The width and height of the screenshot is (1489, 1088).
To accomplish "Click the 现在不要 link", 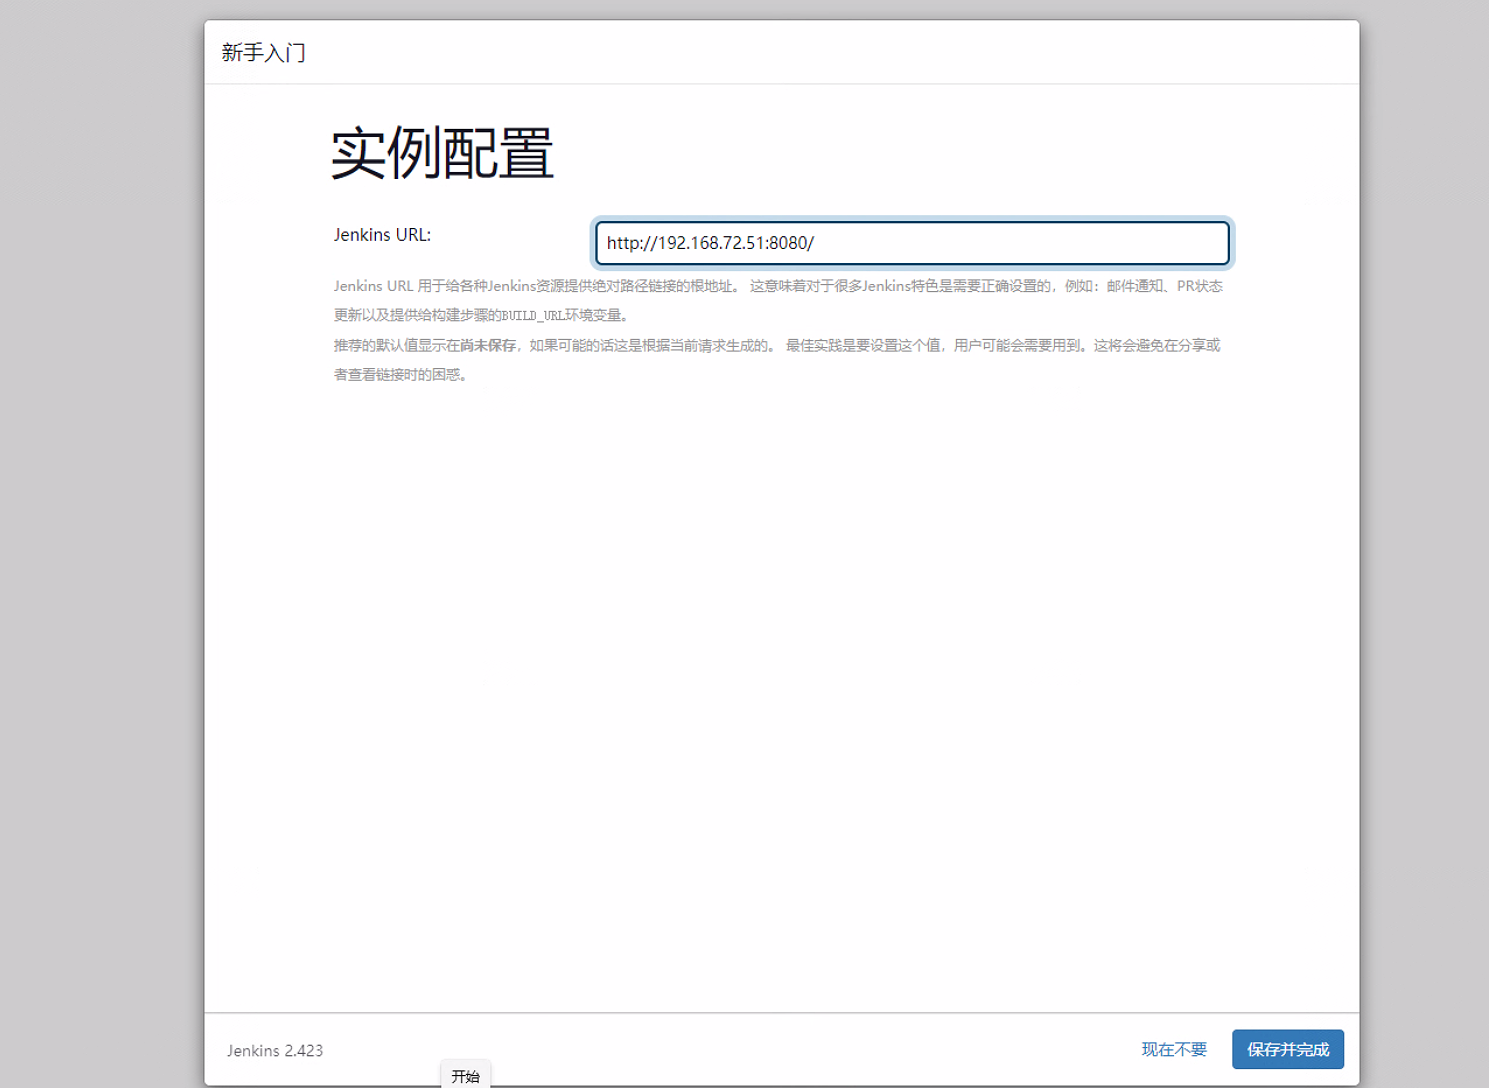I will click(x=1174, y=1049).
